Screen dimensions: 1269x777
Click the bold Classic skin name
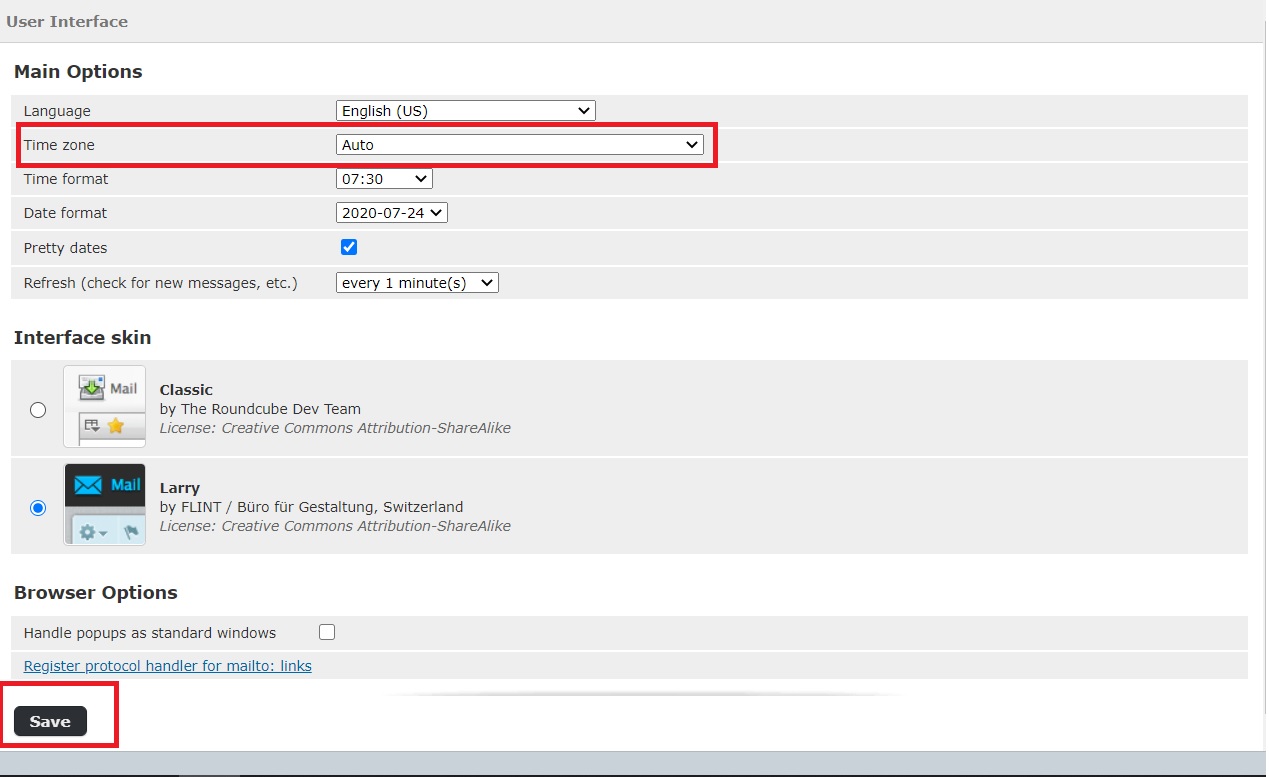(186, 390)
